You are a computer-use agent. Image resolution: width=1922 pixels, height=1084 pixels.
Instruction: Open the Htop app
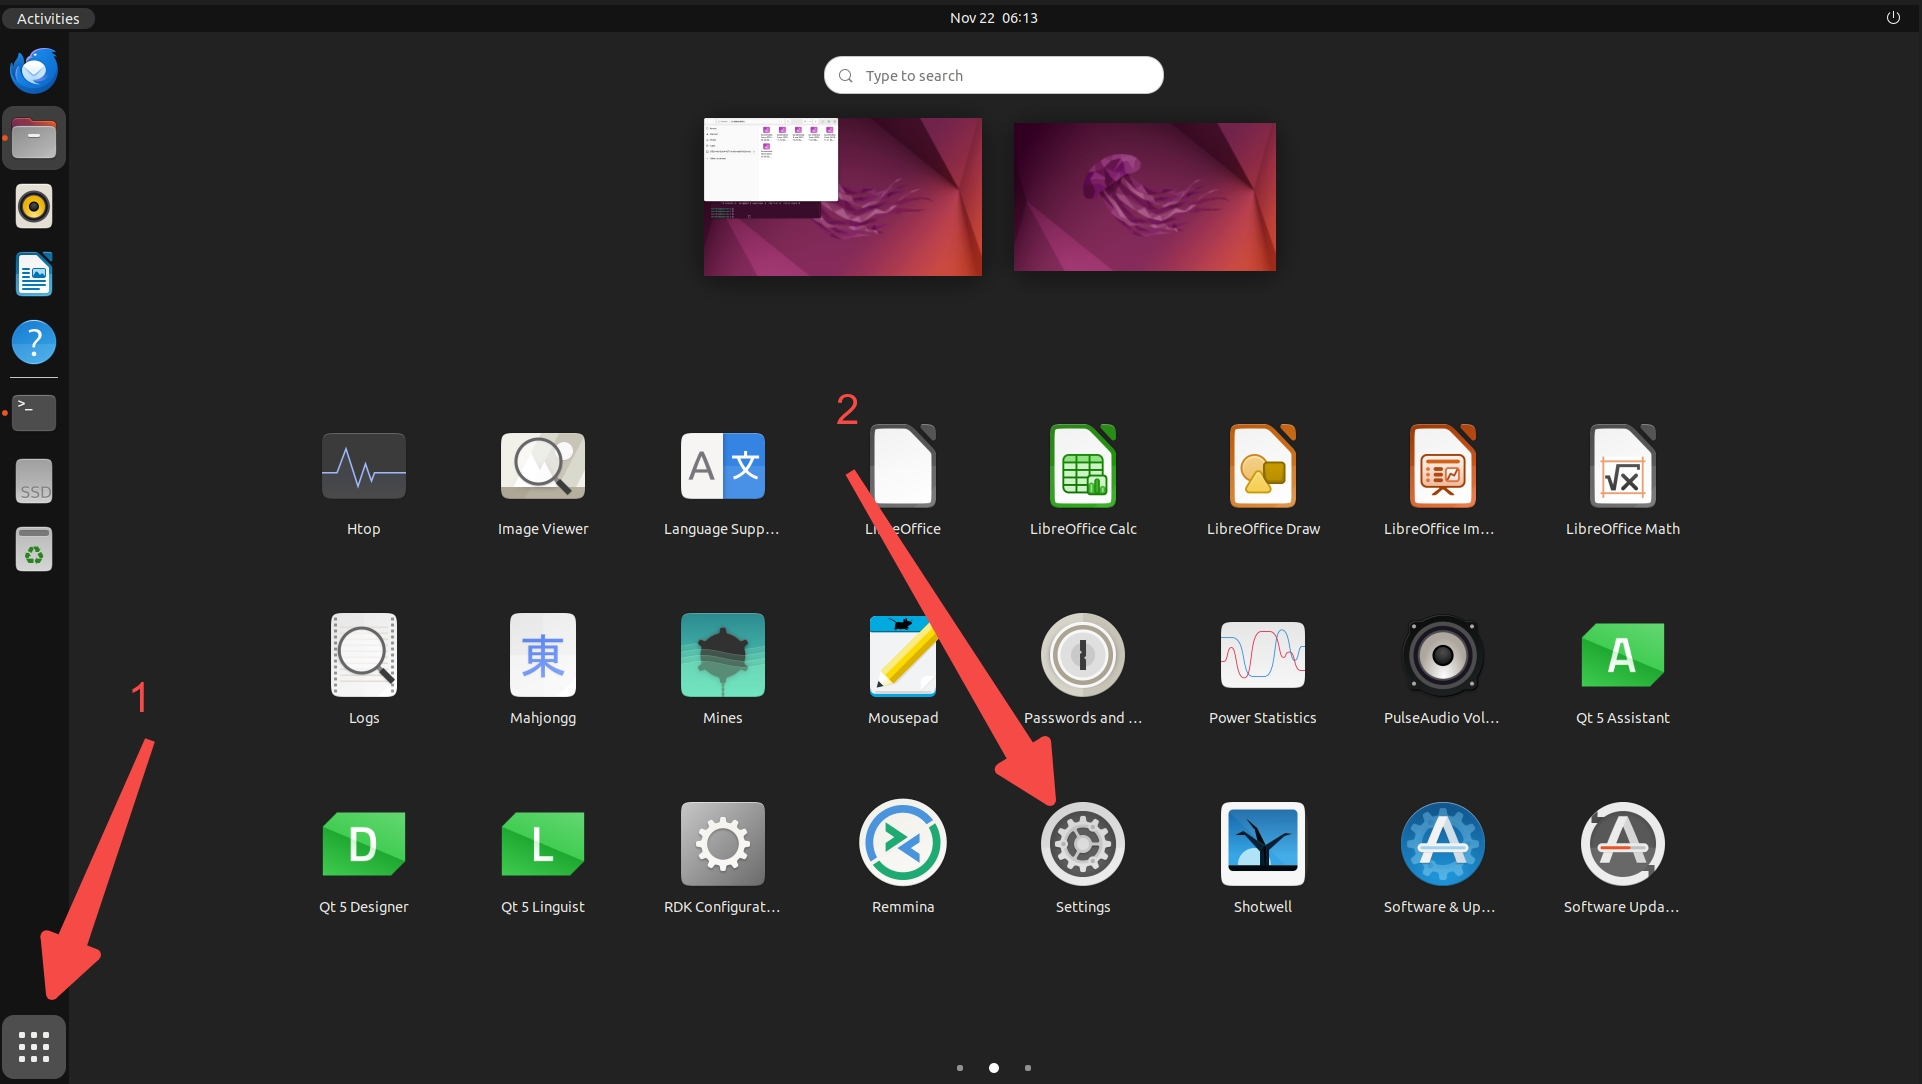[x=363, y=466]
